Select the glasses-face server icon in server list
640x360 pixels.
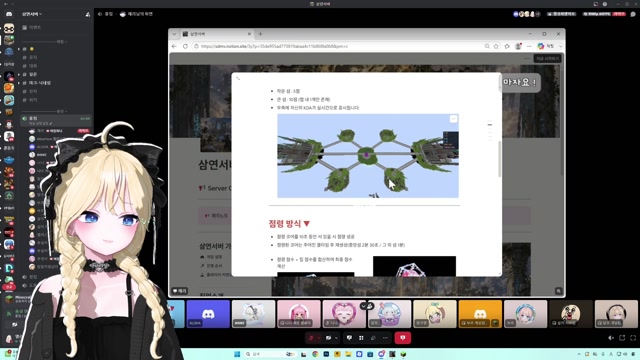(9, 28)
